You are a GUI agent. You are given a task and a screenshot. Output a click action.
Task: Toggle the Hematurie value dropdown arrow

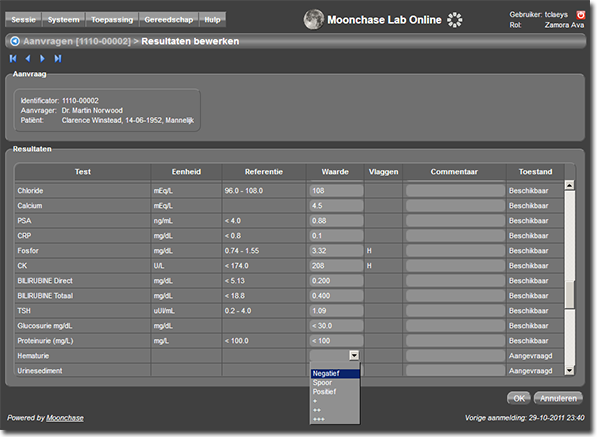click(x=354, y=355)
